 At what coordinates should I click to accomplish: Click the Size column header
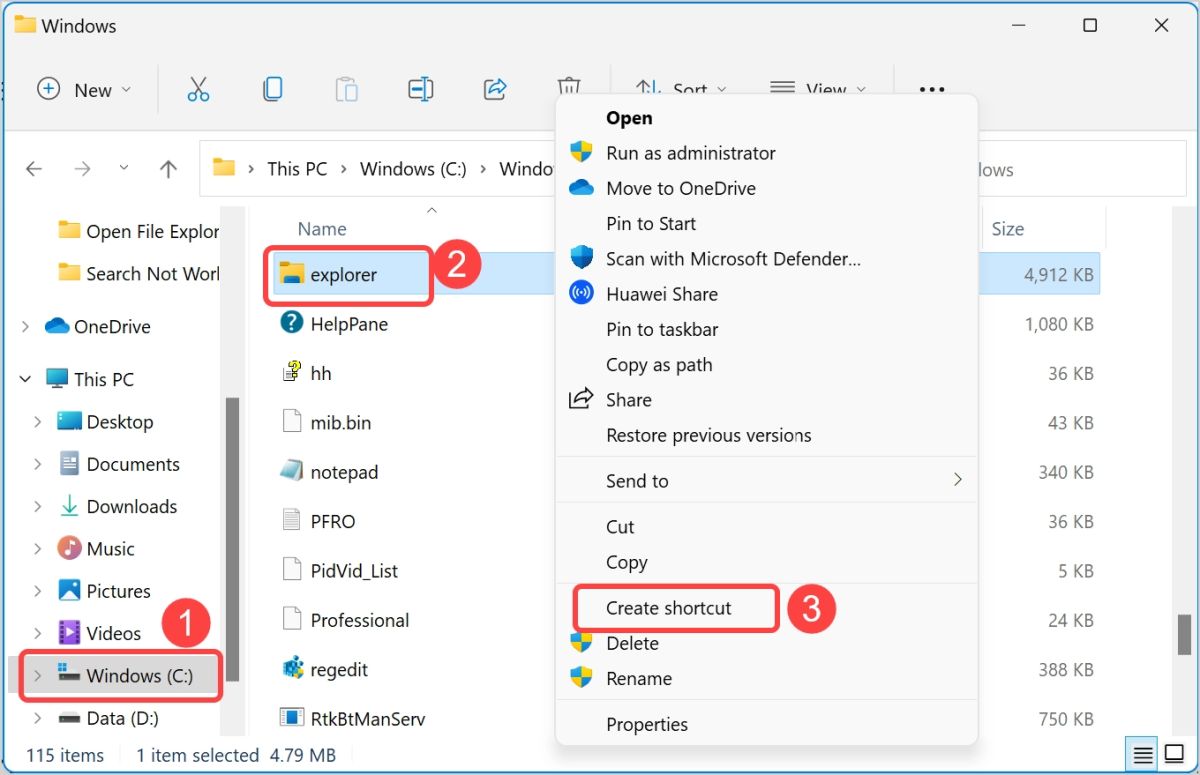pyautogui.click(x=1007, y=229)
